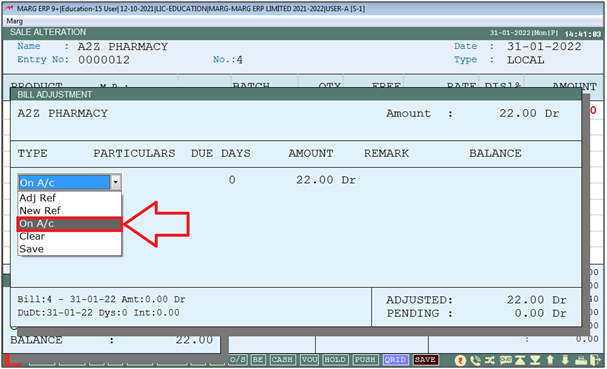This screenshot has height=369, width=607.
Task: Click the date 31-01-2022 field
Action: tap(544, 47)
